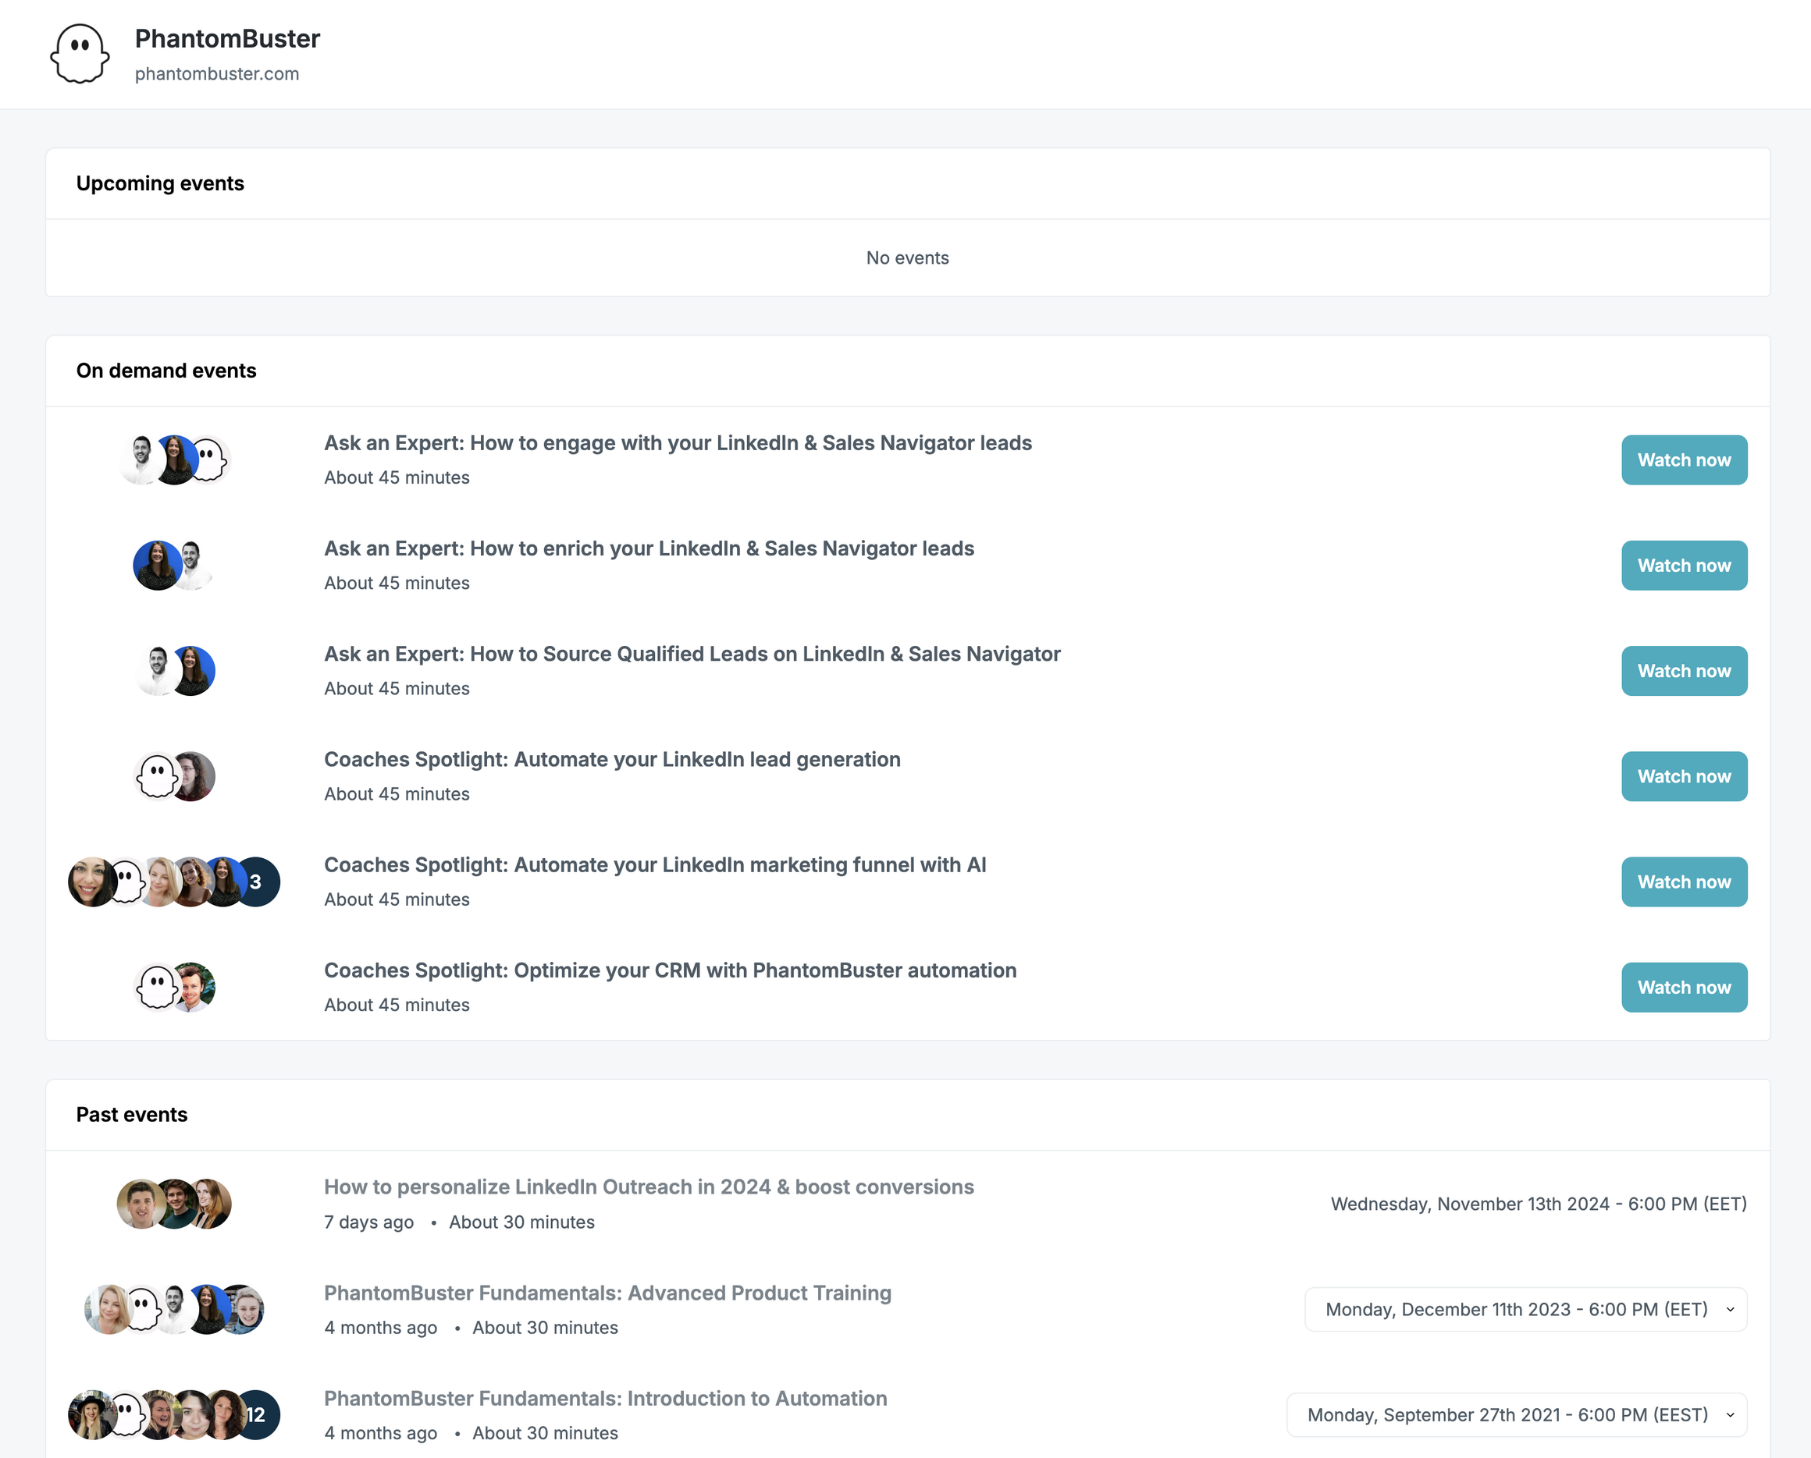
Task: Click speaker avatars for enrich LinkedIn leads event
Action: tap(174, 566)
